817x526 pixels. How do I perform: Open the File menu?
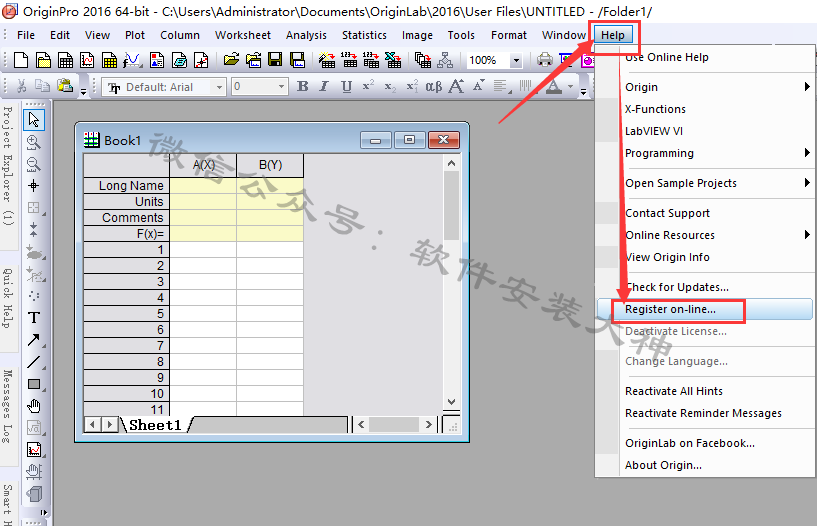pyautogui.click(x=26, y=35)
